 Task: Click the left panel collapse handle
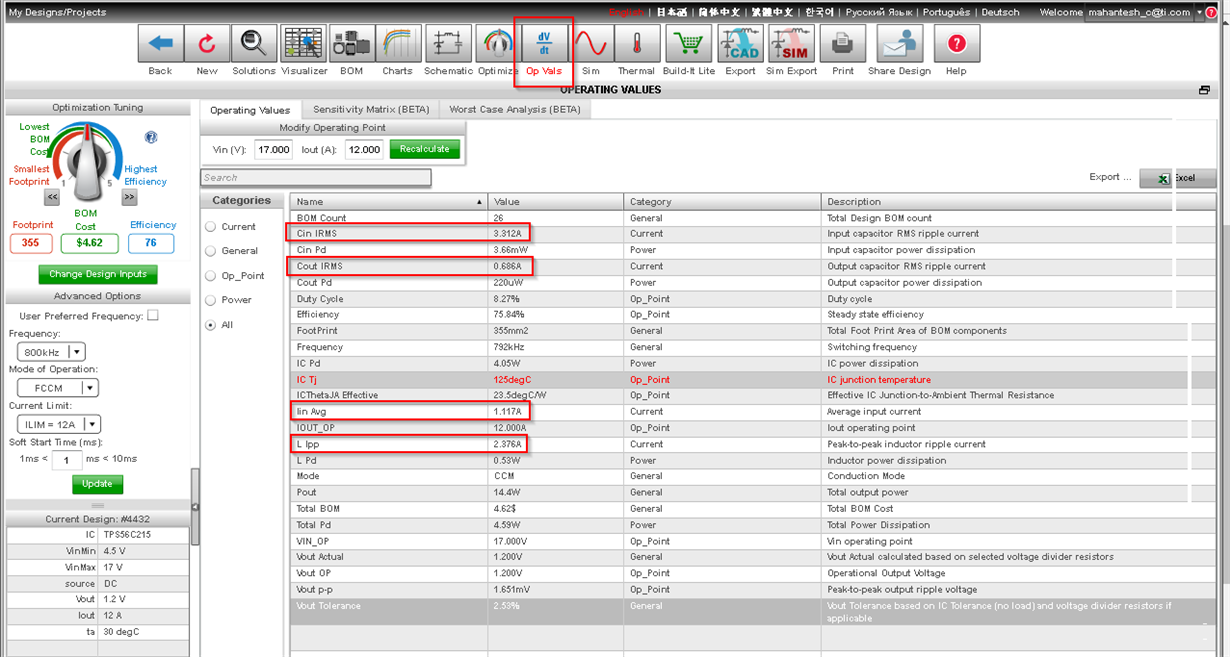click(195, 506)
